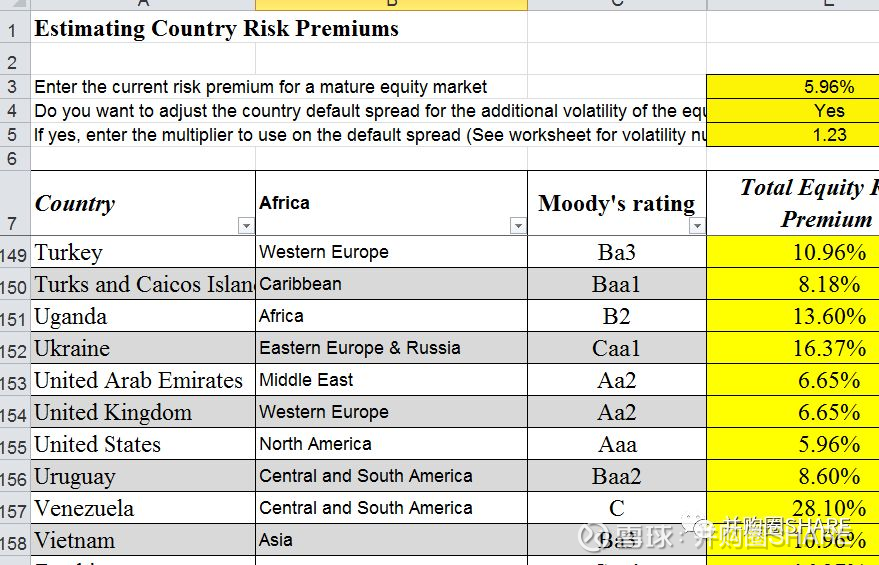Open the Country column filter dropdown
The width and height of the screenshot is (879, 565).
(246, 227)
